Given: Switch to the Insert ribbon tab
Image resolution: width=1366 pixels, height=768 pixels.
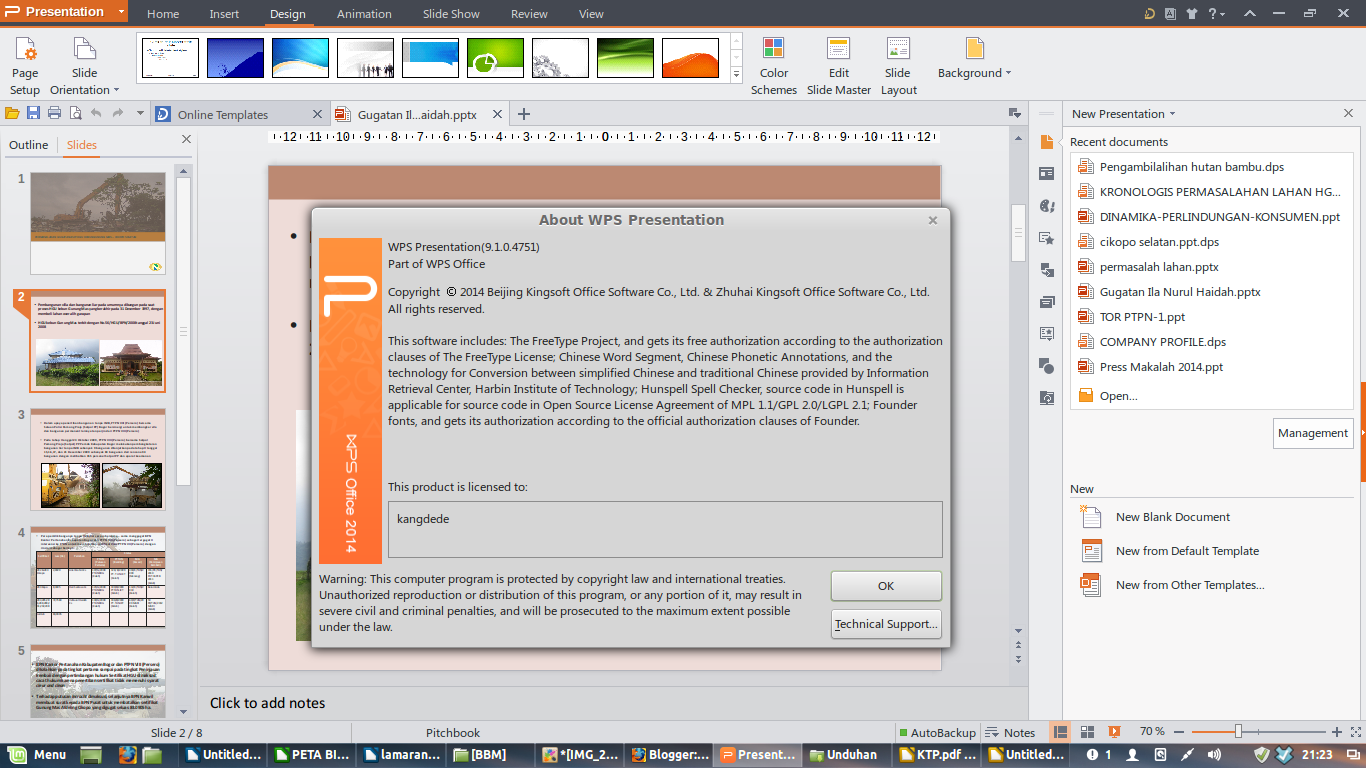Looking at the screenshot, I should (x=224, y=14).
